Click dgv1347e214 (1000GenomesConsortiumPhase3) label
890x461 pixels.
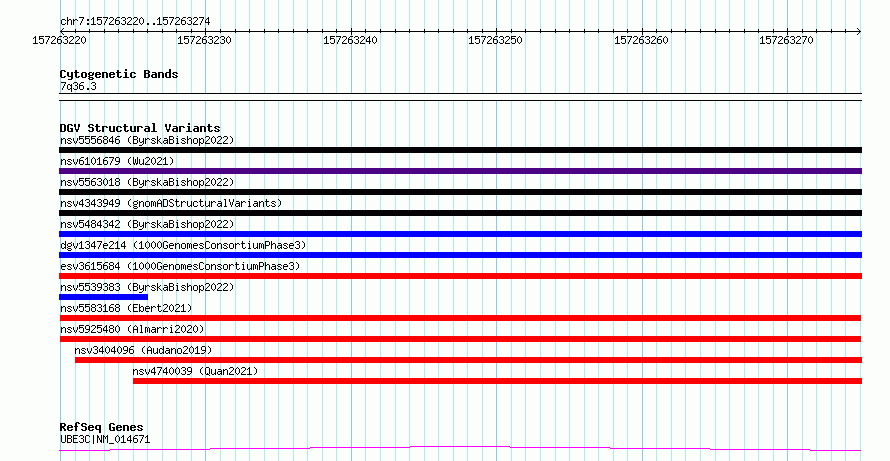click(183, 245)
